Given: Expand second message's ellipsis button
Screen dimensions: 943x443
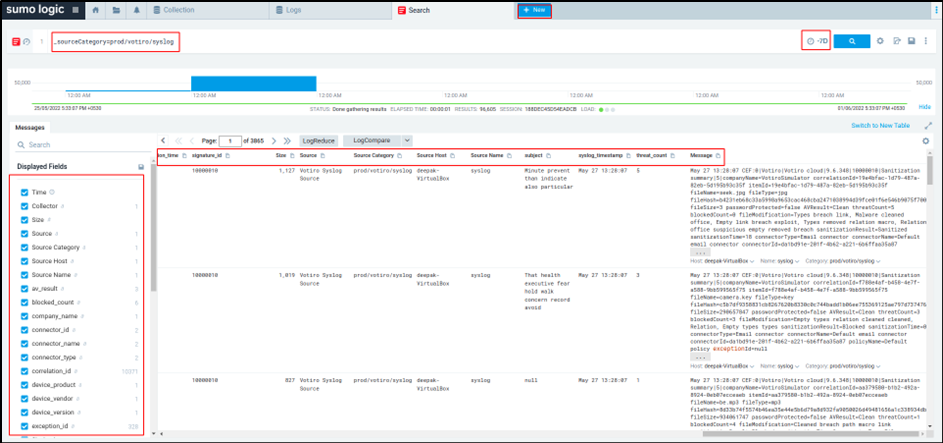Looking at the screenshot, I should coord(699,356).
